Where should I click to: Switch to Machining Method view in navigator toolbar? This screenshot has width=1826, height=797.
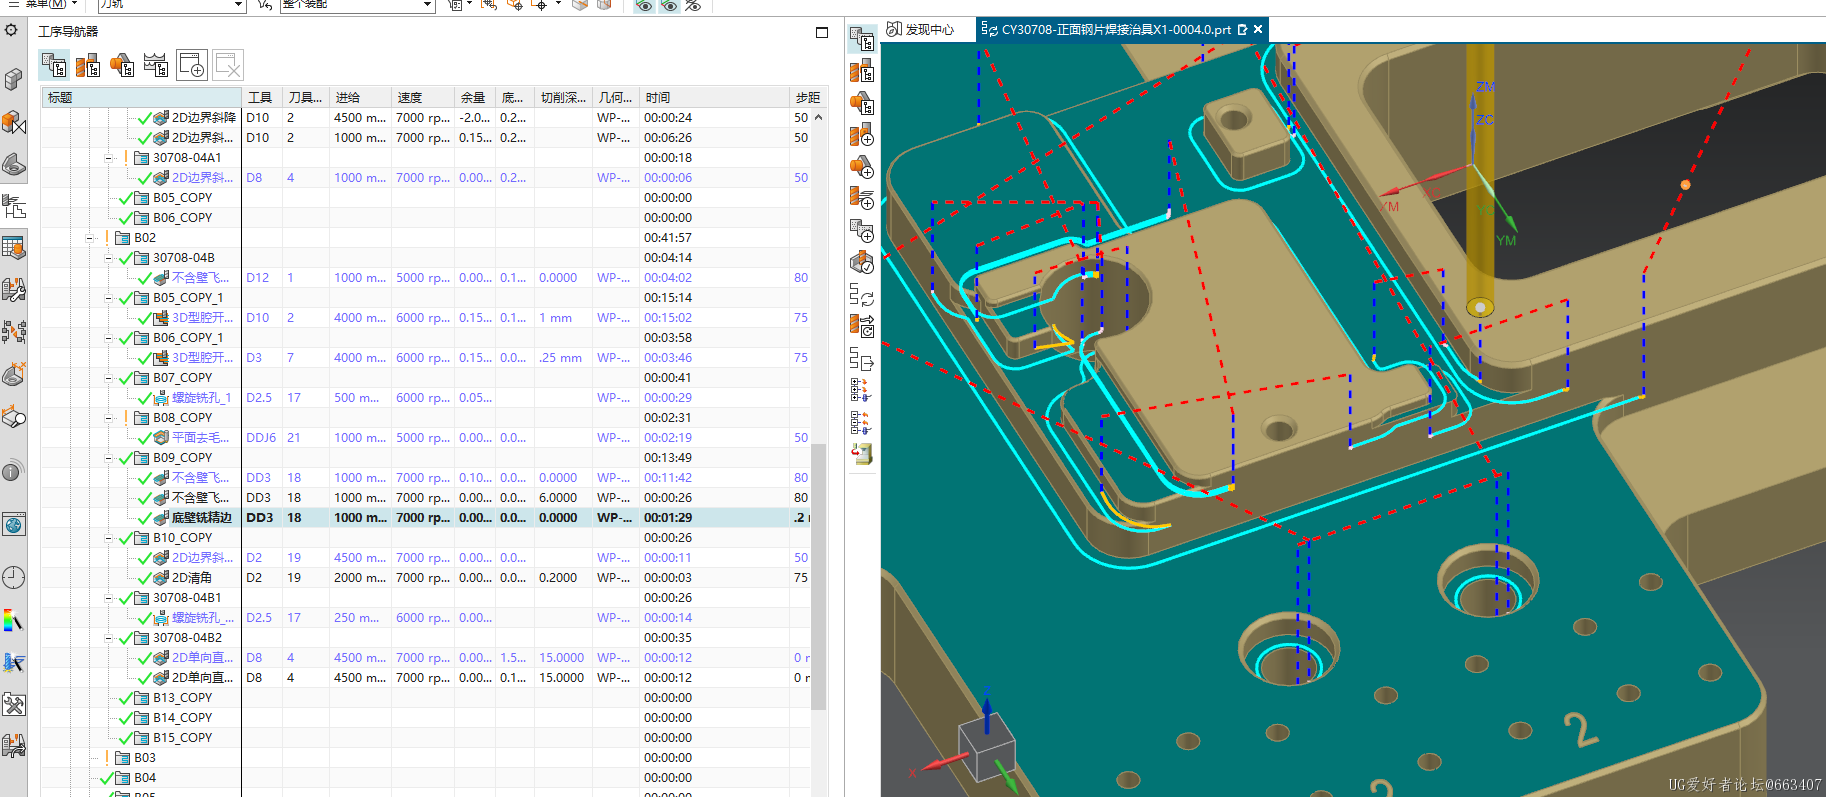pos(156,65)
